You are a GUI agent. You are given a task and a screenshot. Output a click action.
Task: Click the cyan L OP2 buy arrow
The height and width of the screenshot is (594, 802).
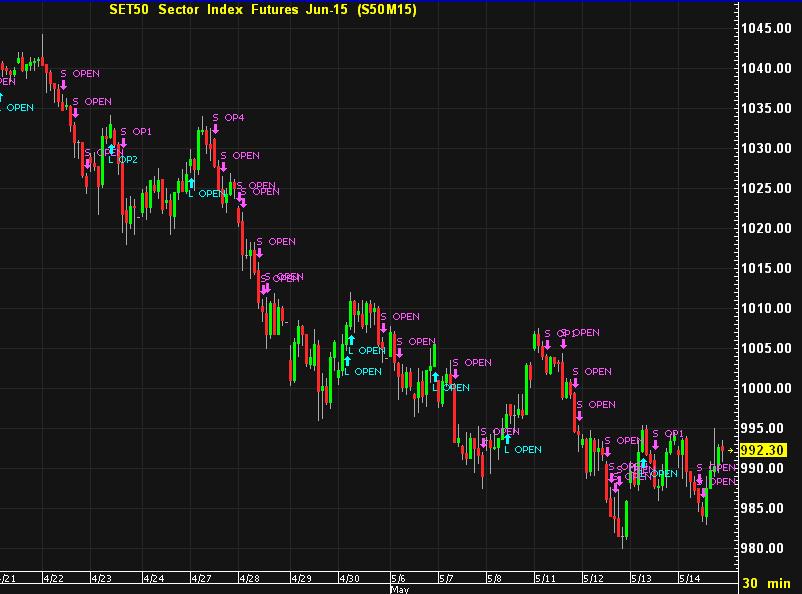[111, 148]
